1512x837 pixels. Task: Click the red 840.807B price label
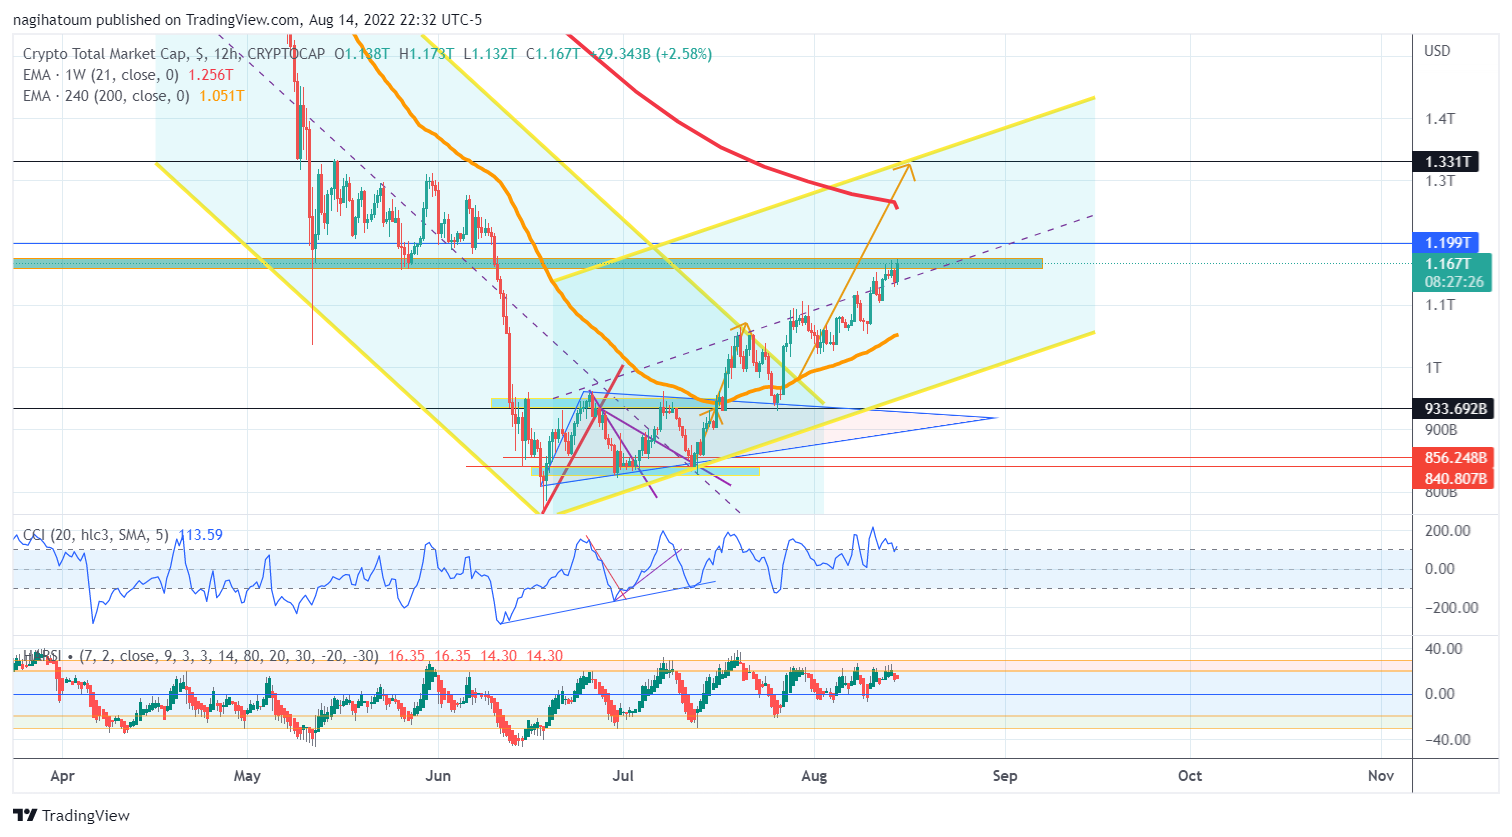pyautogui.click(x=1452, y=478)
